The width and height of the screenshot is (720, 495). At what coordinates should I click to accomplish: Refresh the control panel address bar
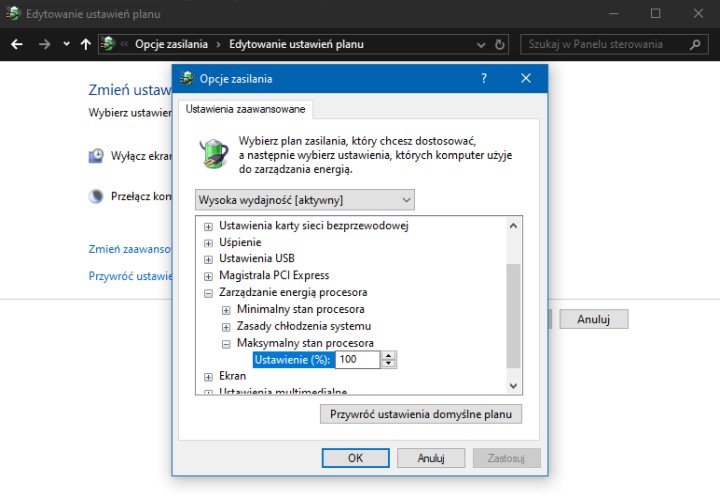point(500,45)
